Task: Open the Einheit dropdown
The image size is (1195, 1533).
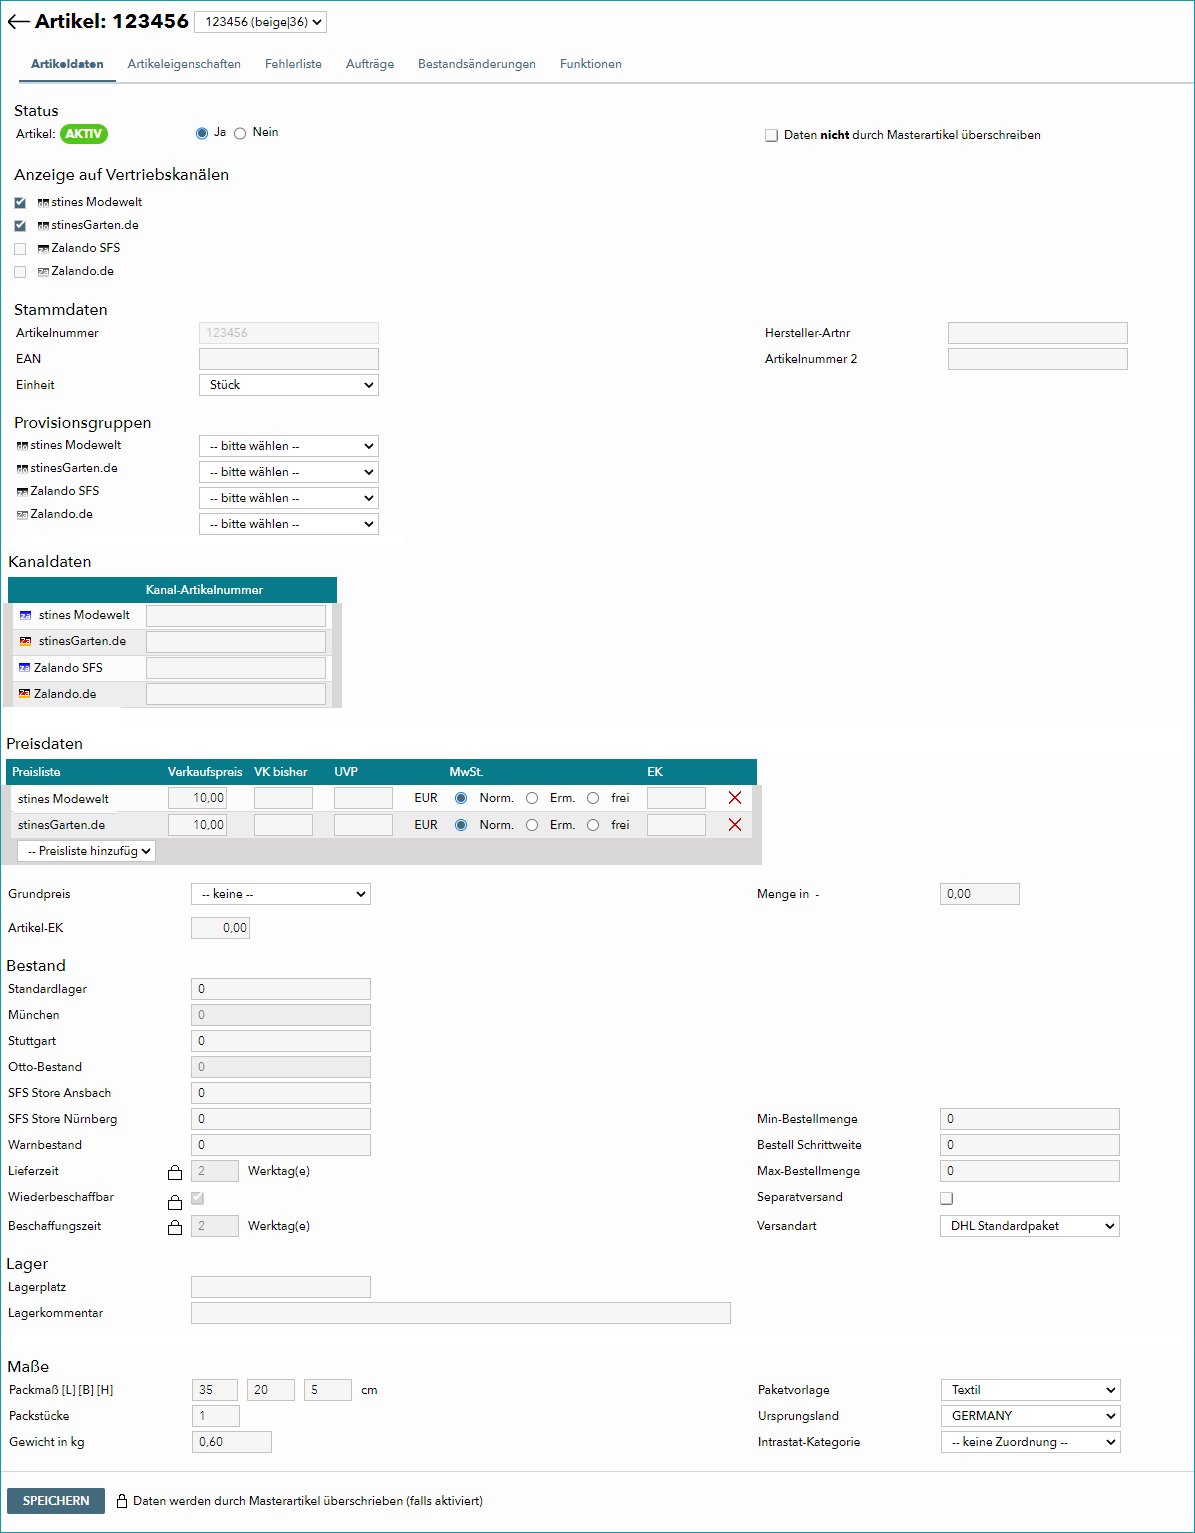Action: 289,385
